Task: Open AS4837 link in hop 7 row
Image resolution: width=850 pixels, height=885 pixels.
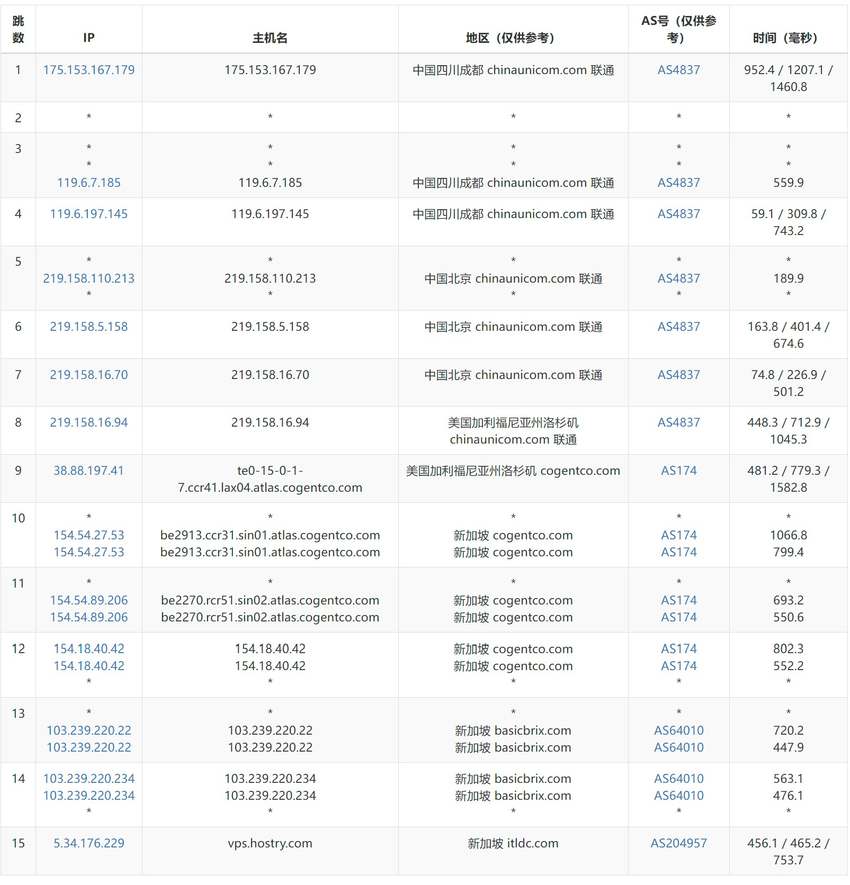Action: click(678, 375)
